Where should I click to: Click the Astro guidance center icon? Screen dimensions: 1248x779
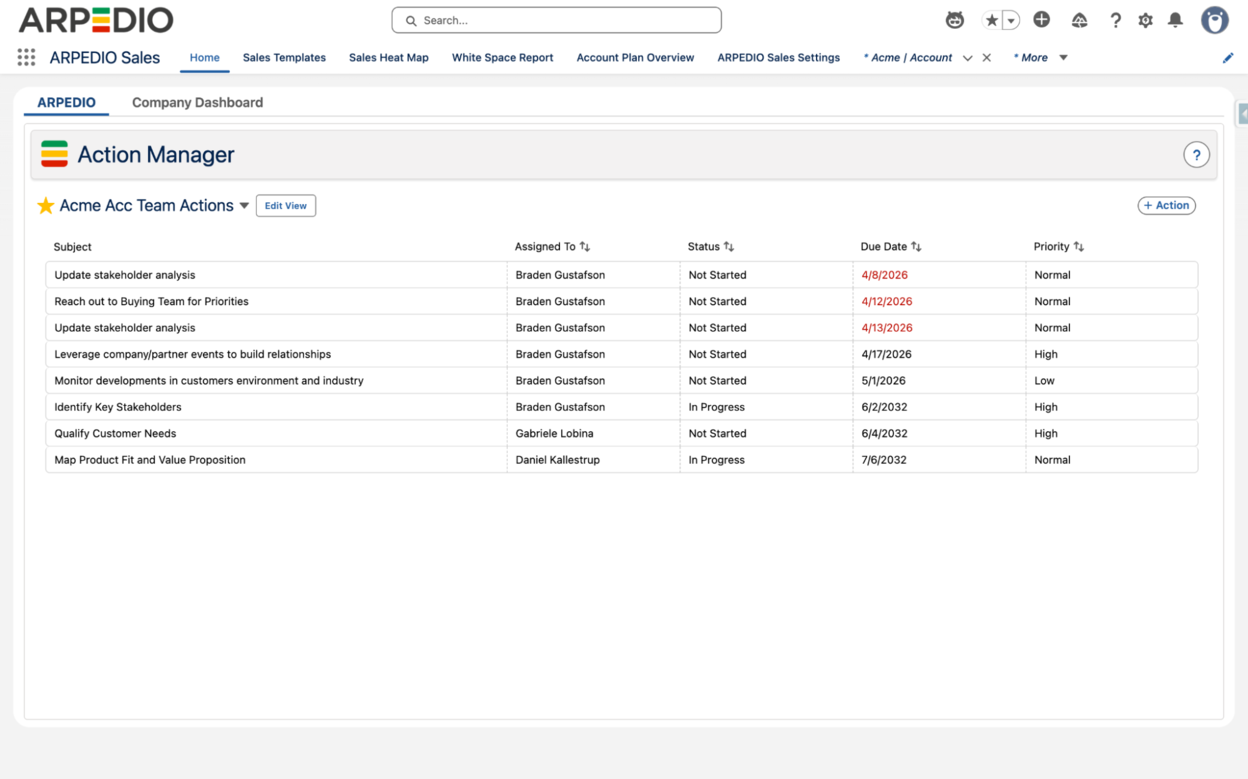pyautogui.click(x=955, y=20)
